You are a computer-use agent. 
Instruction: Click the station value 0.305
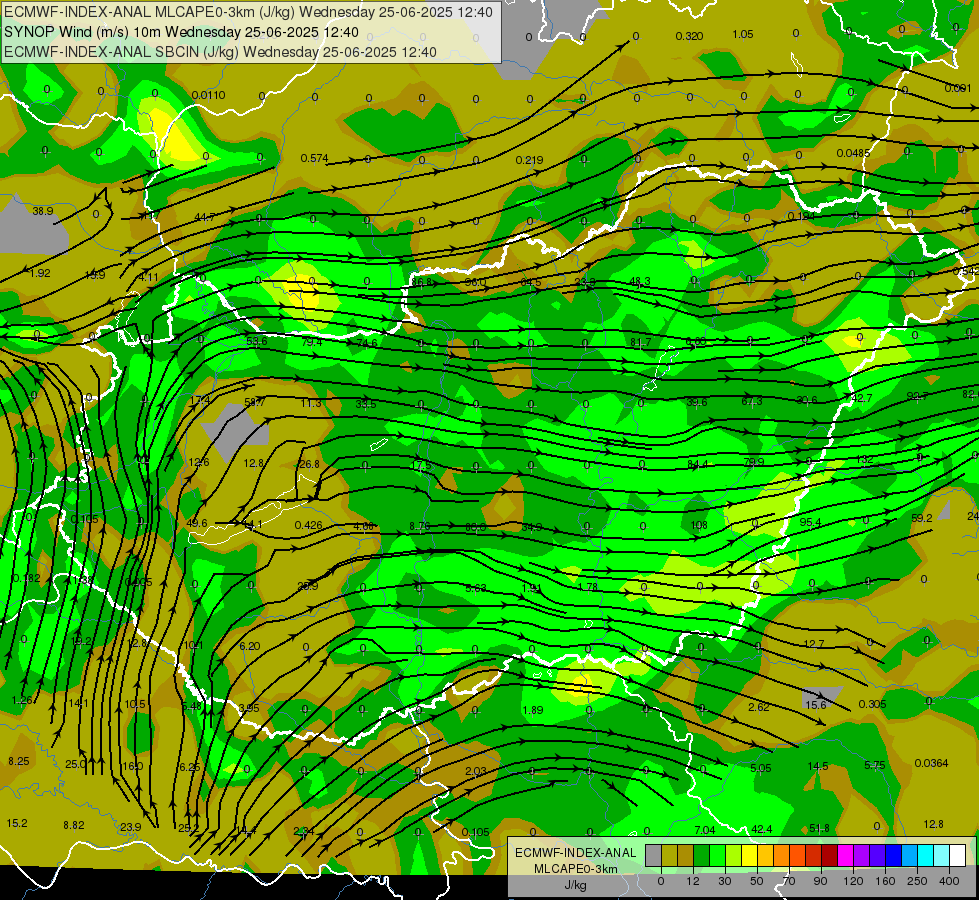[x=872, y=704]
